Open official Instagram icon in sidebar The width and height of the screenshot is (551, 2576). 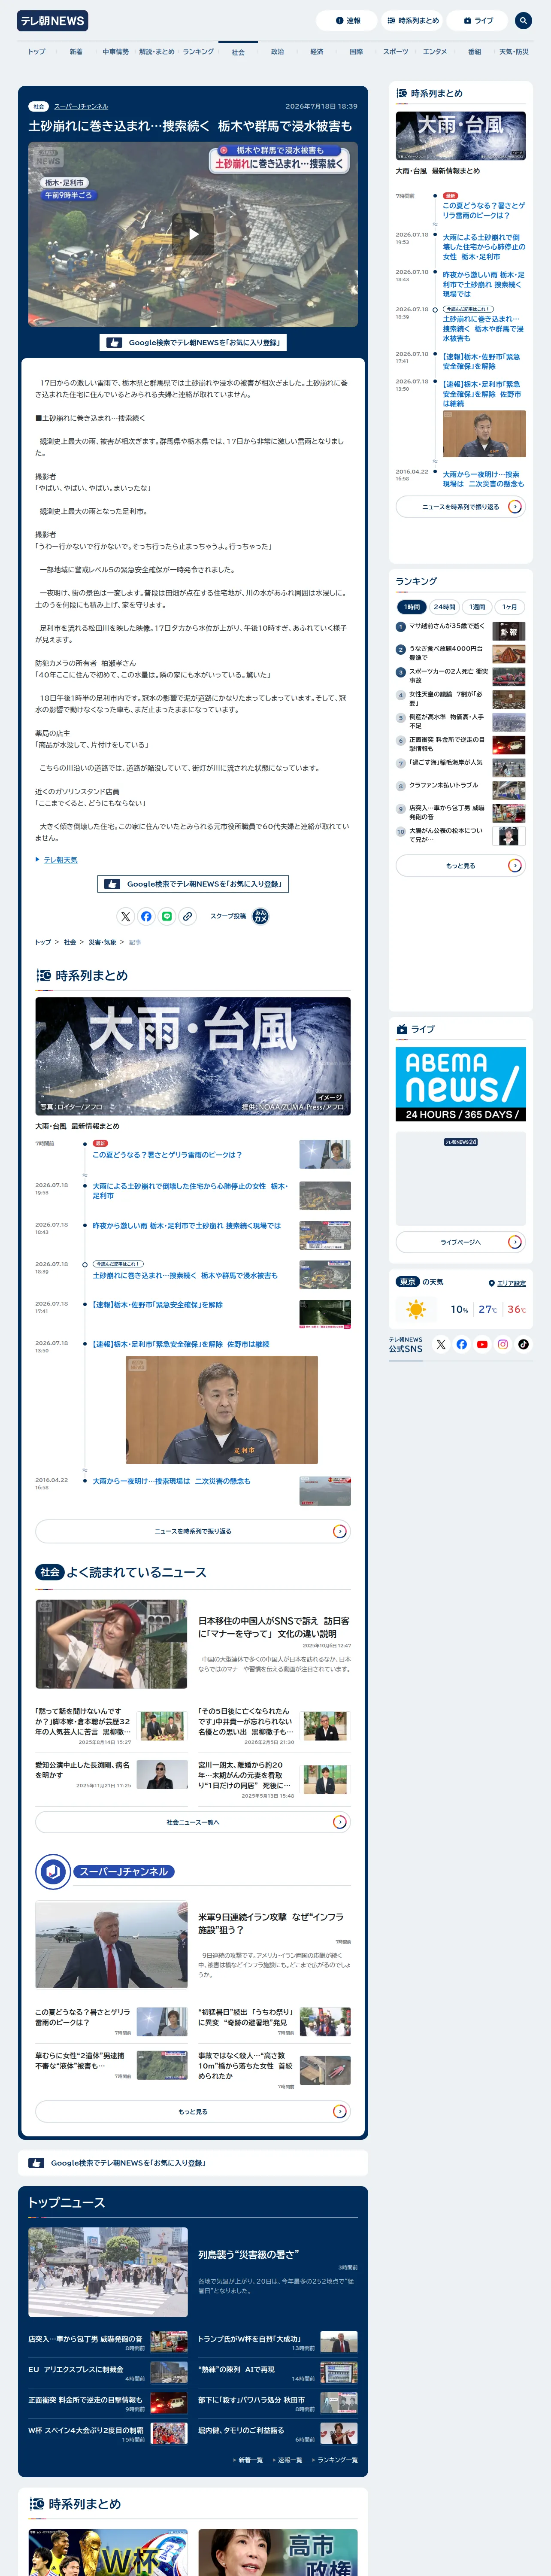[503, 1344]
